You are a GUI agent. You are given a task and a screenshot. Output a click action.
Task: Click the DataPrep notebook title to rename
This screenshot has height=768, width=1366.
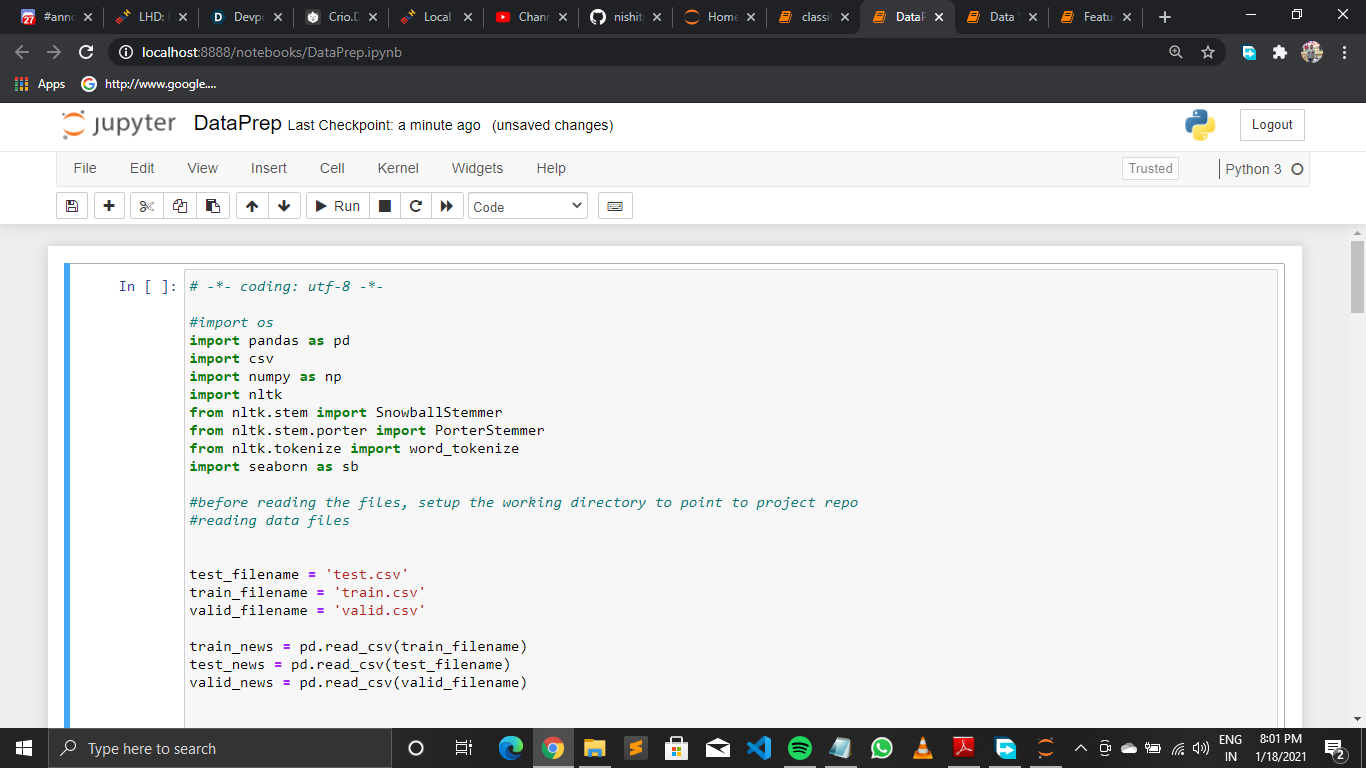237,124
